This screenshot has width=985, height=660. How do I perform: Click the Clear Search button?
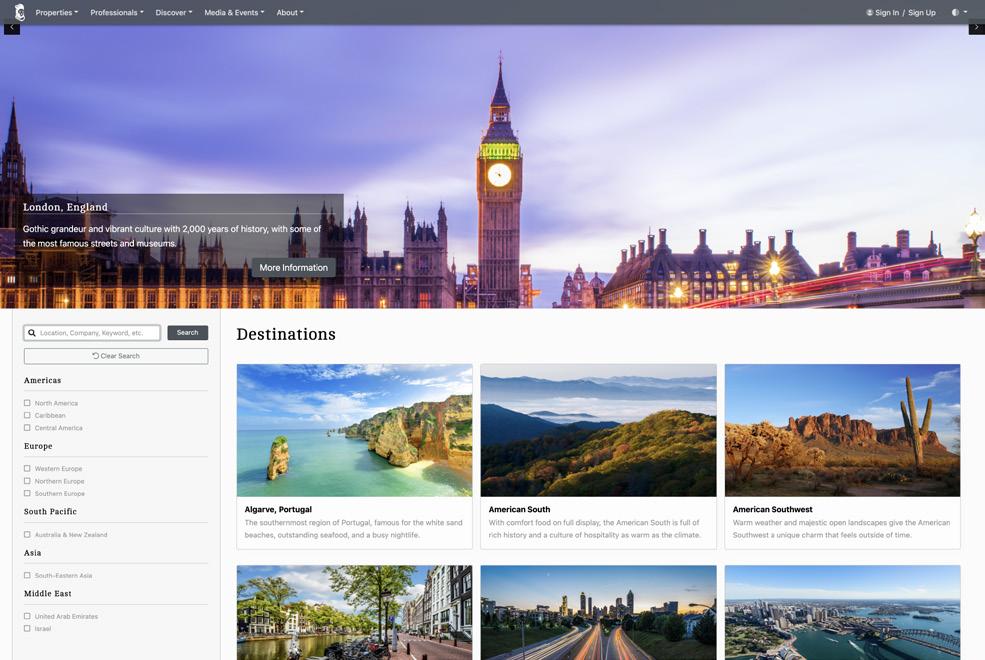coord(116,356)
